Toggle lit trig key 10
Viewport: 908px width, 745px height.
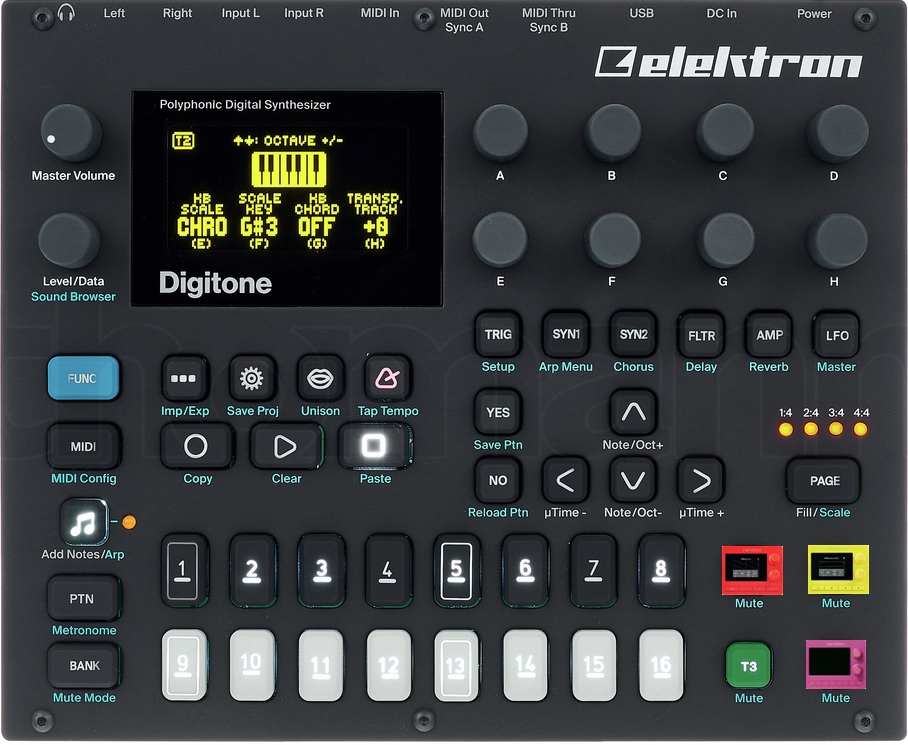click(x=252, y=665)
